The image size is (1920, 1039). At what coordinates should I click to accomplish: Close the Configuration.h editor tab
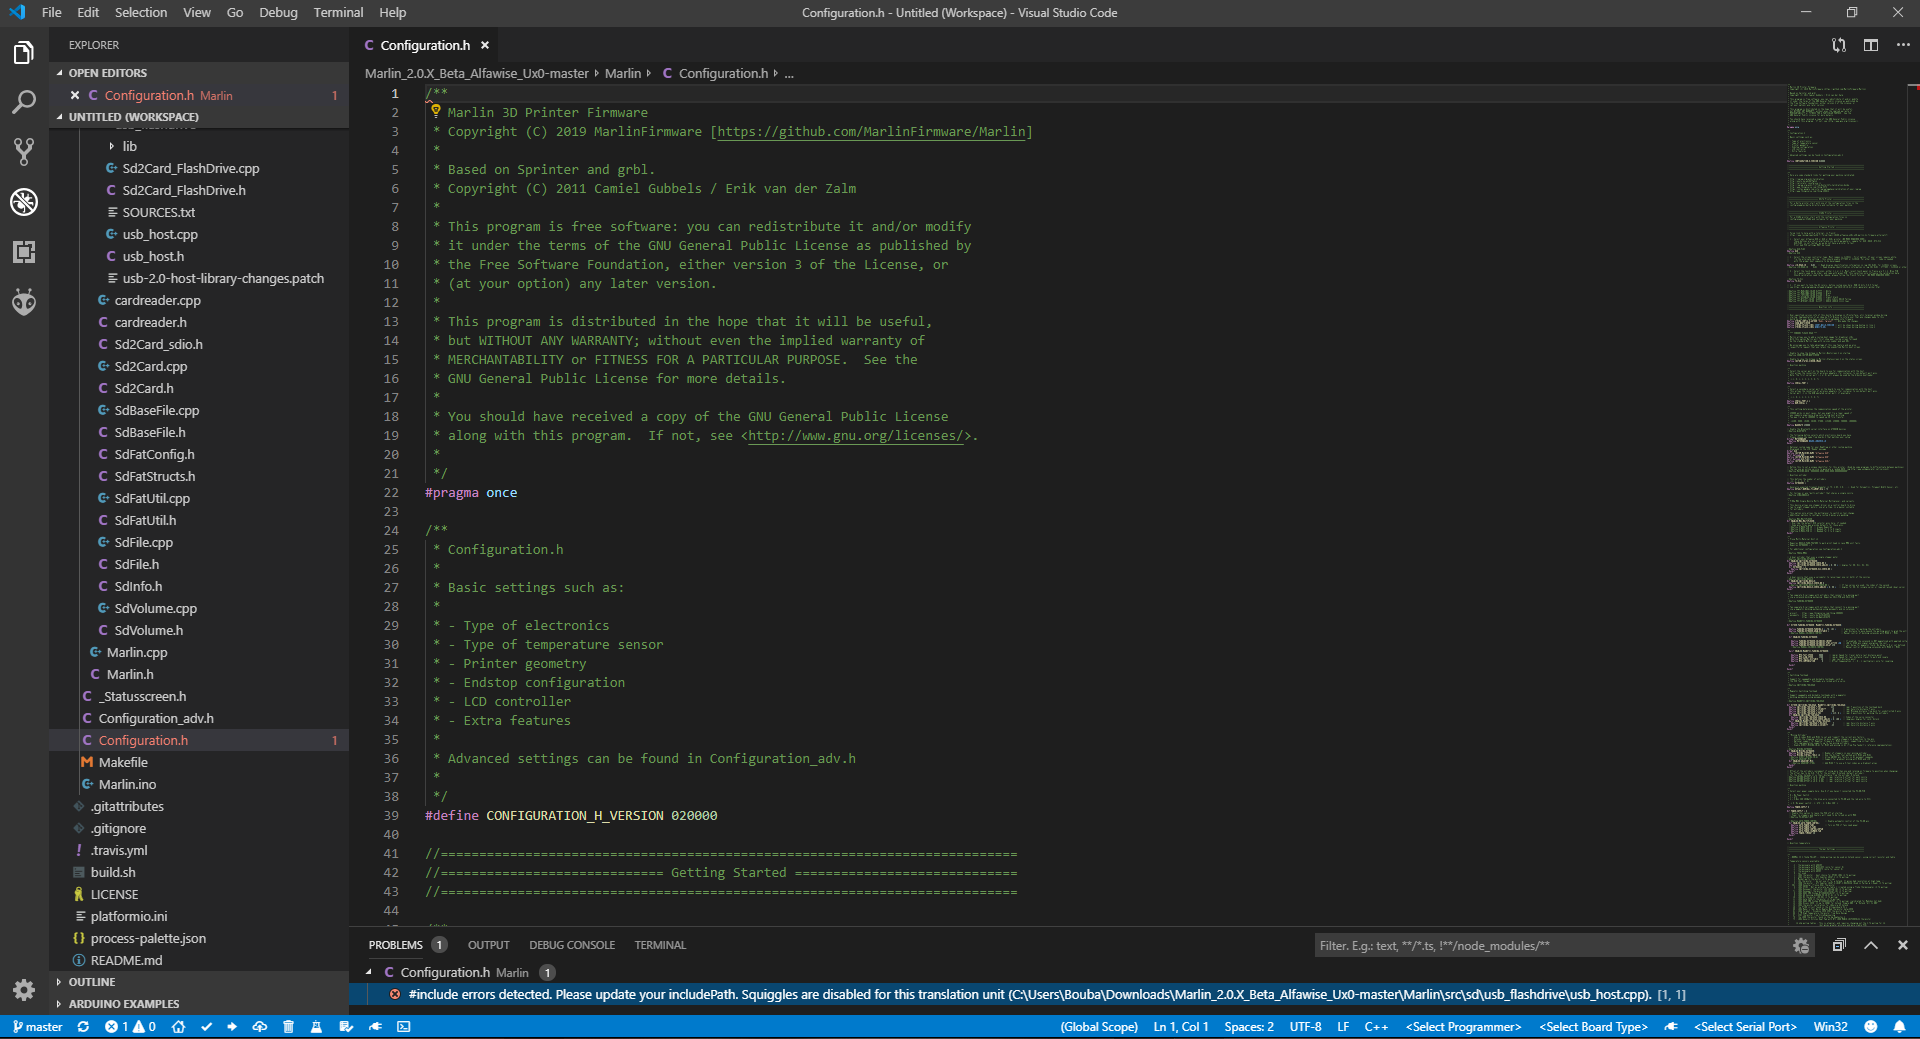click(485, 45)
